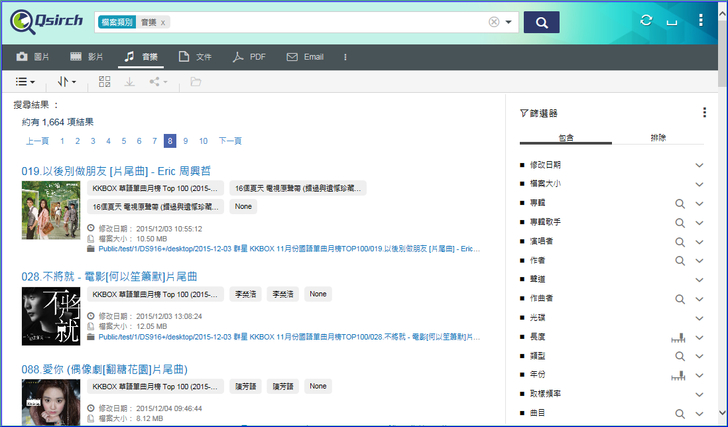Click the multi-select grid icon
Screen dimensions: 728x427
pyautogui.click(x=105, y=82)
